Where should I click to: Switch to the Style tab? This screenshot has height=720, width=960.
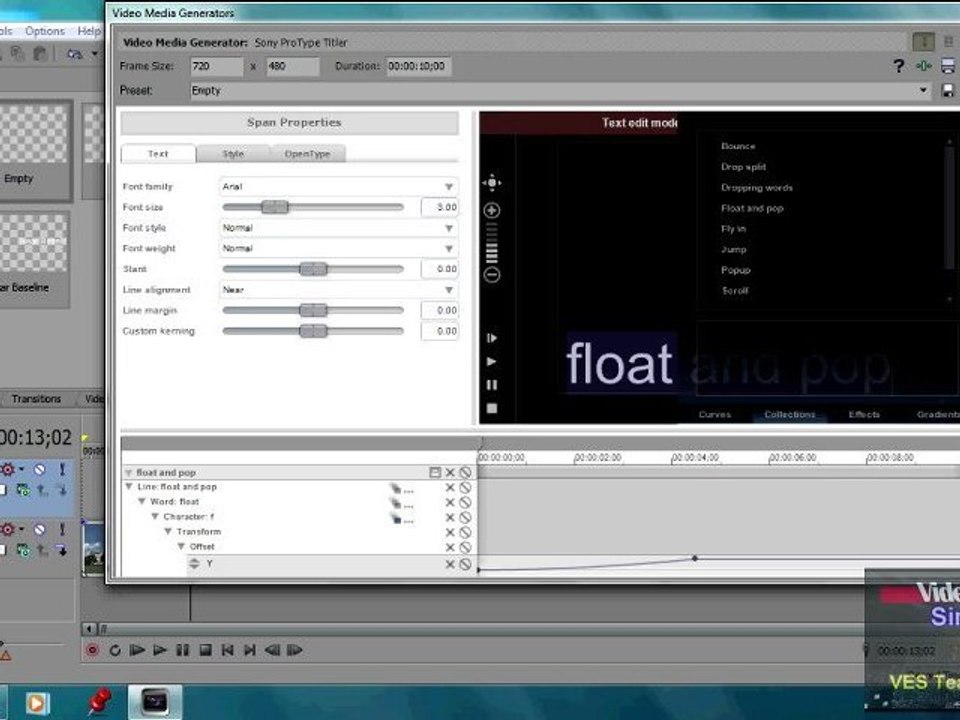pos(233,154)
